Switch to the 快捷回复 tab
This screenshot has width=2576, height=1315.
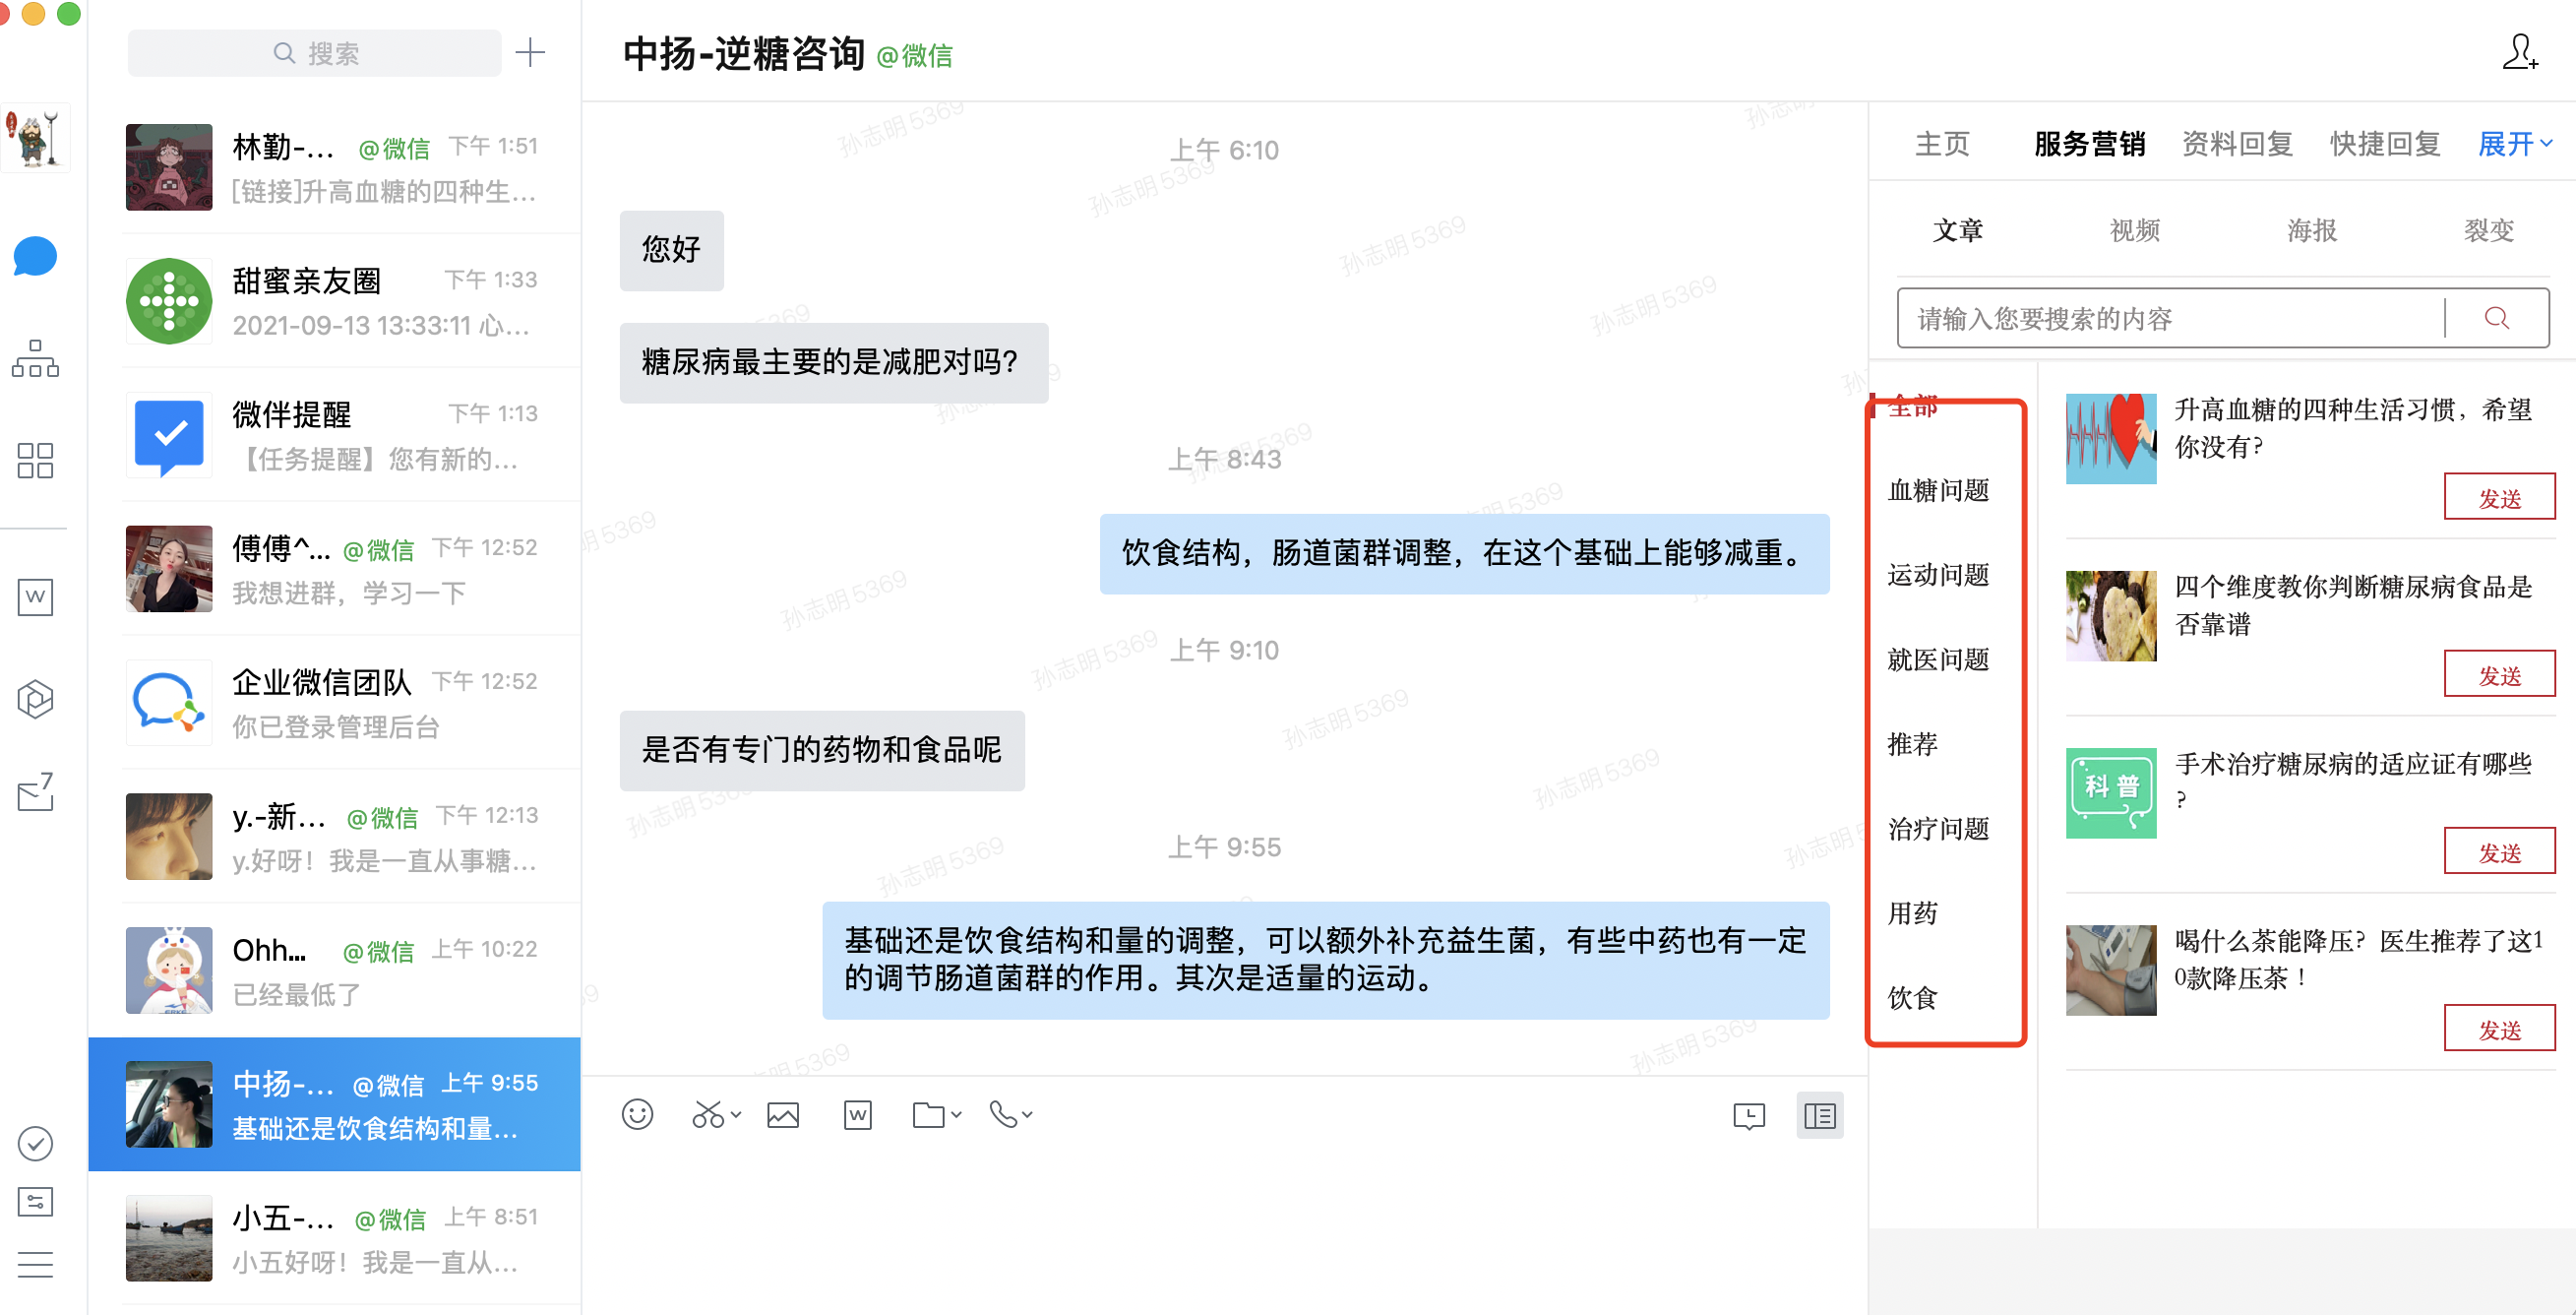2384,144
